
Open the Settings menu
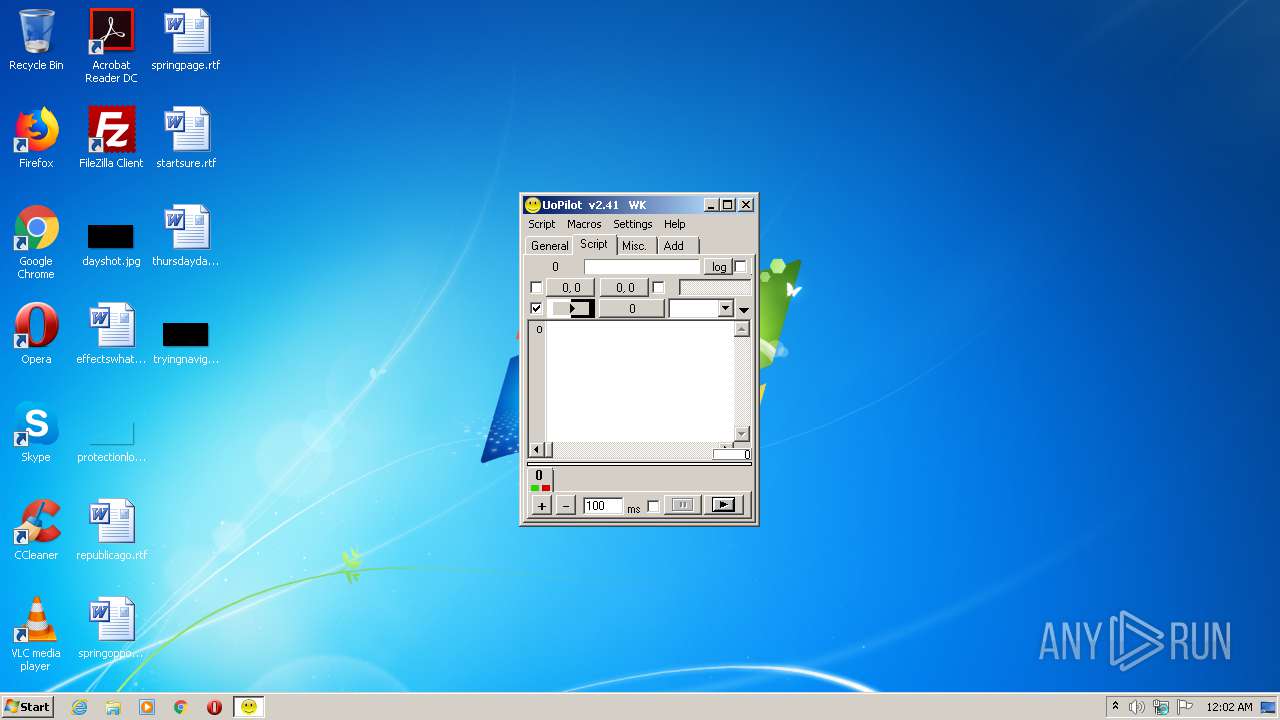click(632, 224)
